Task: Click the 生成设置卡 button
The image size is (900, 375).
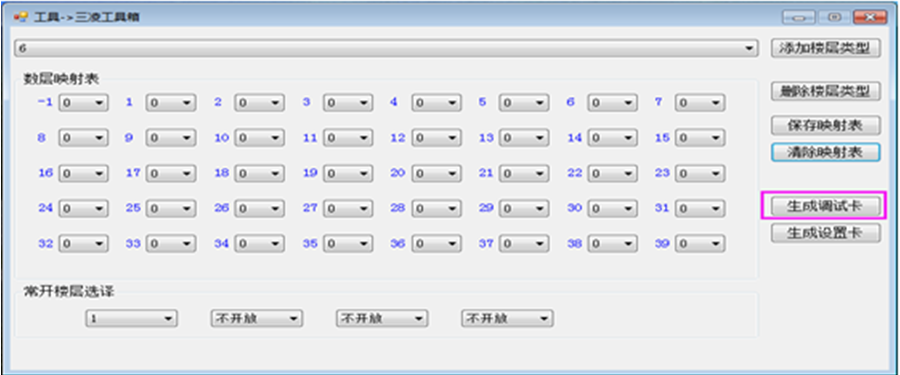Action: coord(825,233)
